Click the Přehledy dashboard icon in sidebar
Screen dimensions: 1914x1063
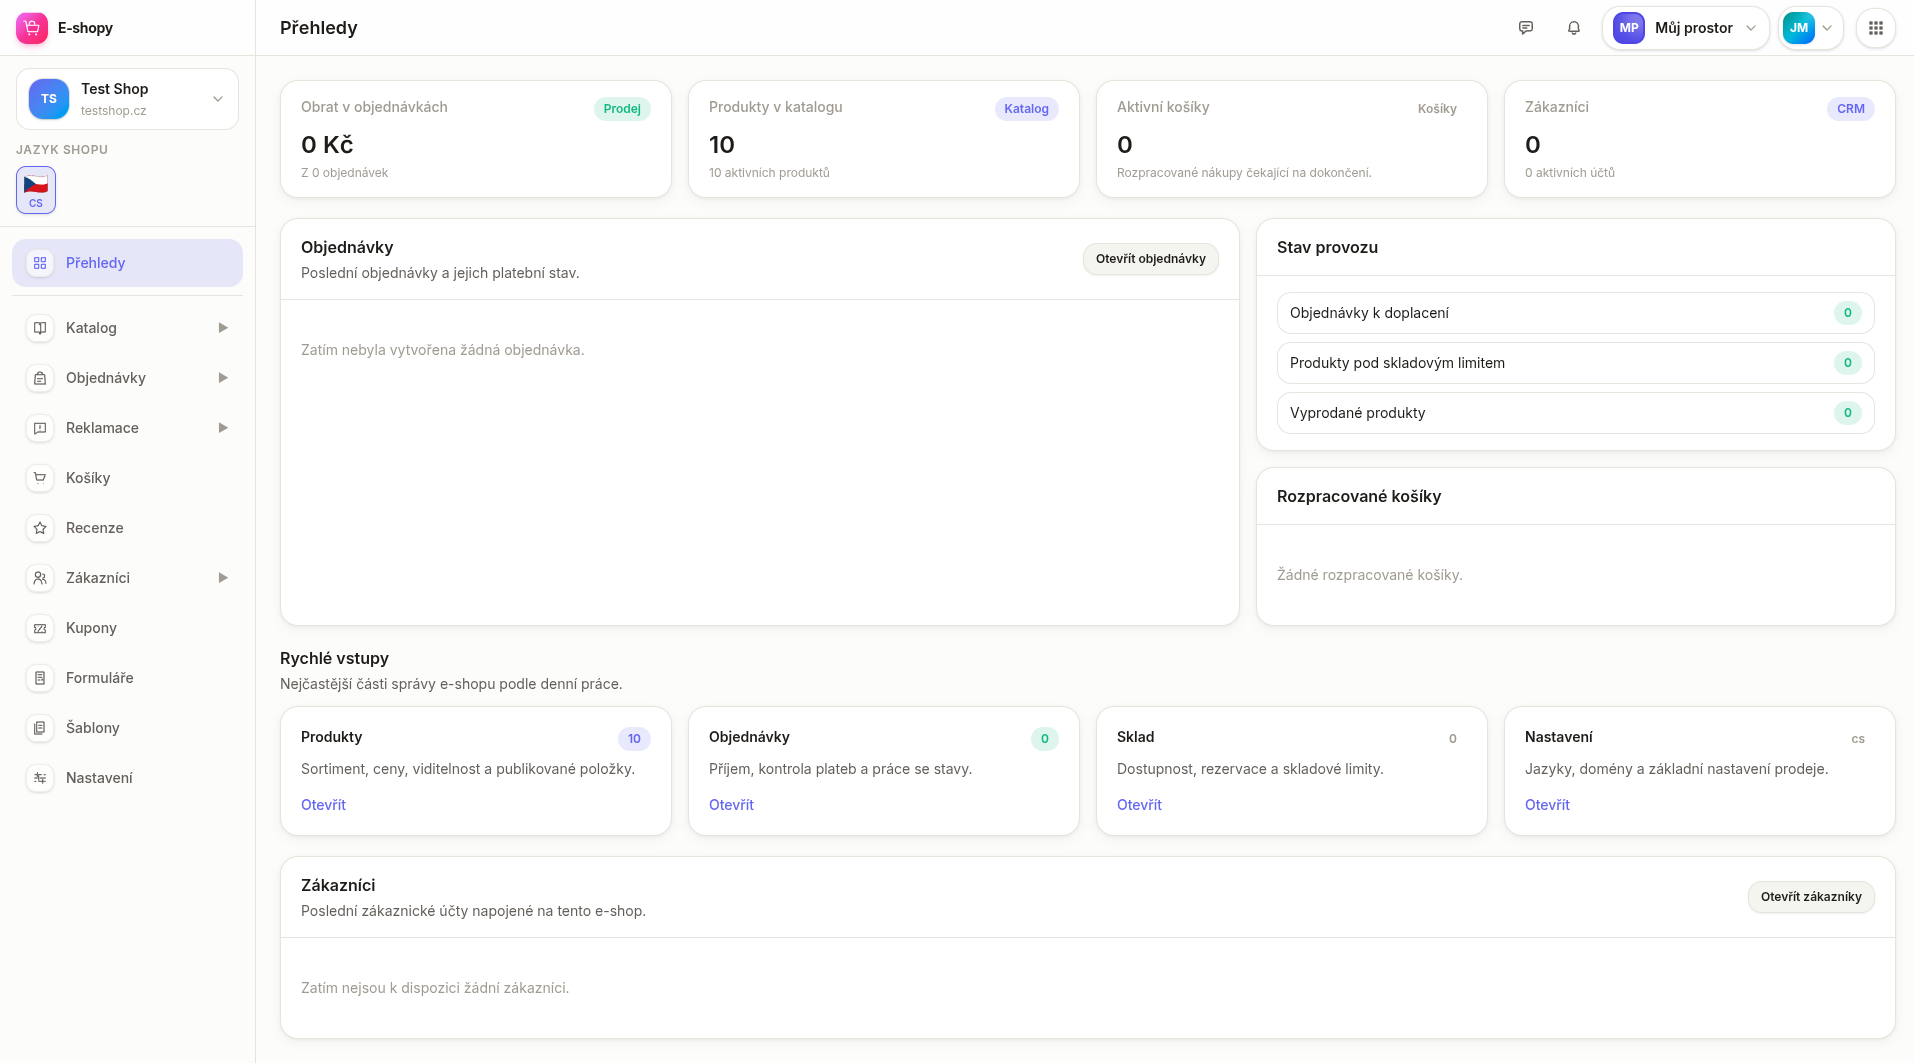click(40, 263)
